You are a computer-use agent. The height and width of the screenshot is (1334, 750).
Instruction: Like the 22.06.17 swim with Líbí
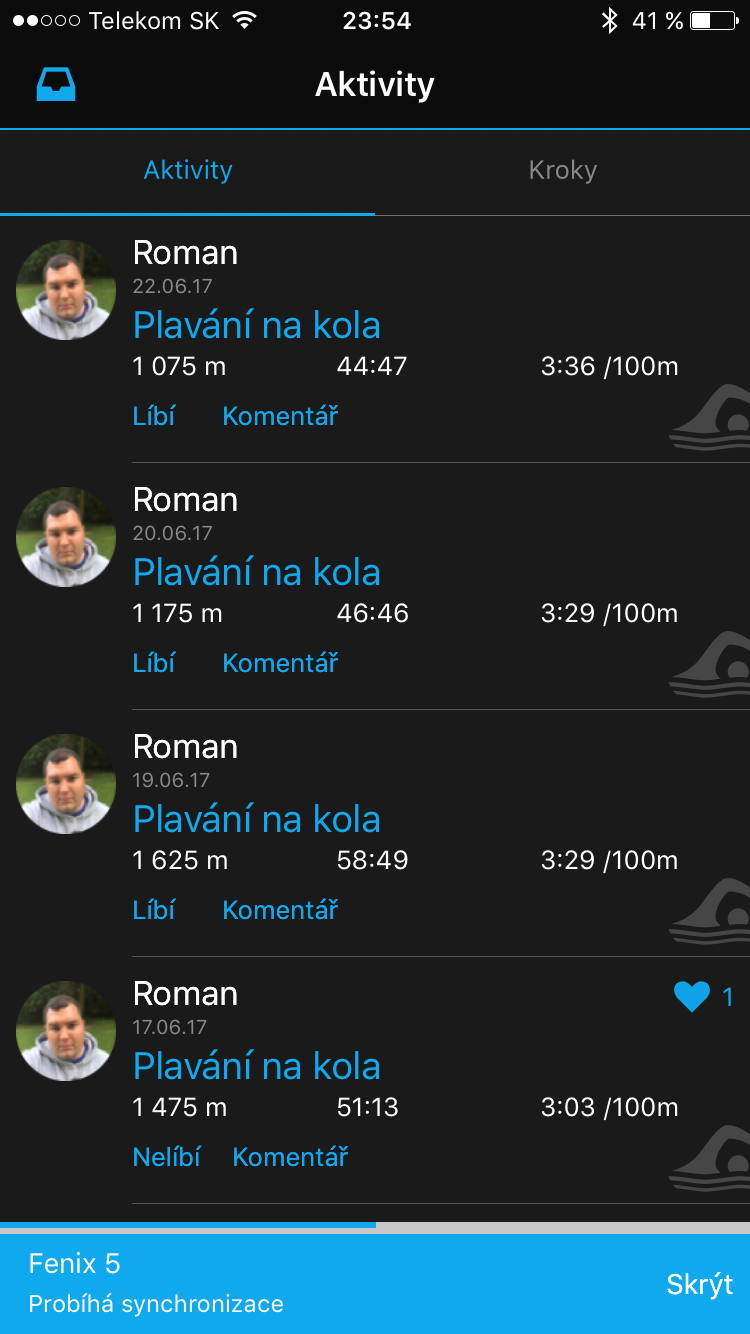click(154, 416)
